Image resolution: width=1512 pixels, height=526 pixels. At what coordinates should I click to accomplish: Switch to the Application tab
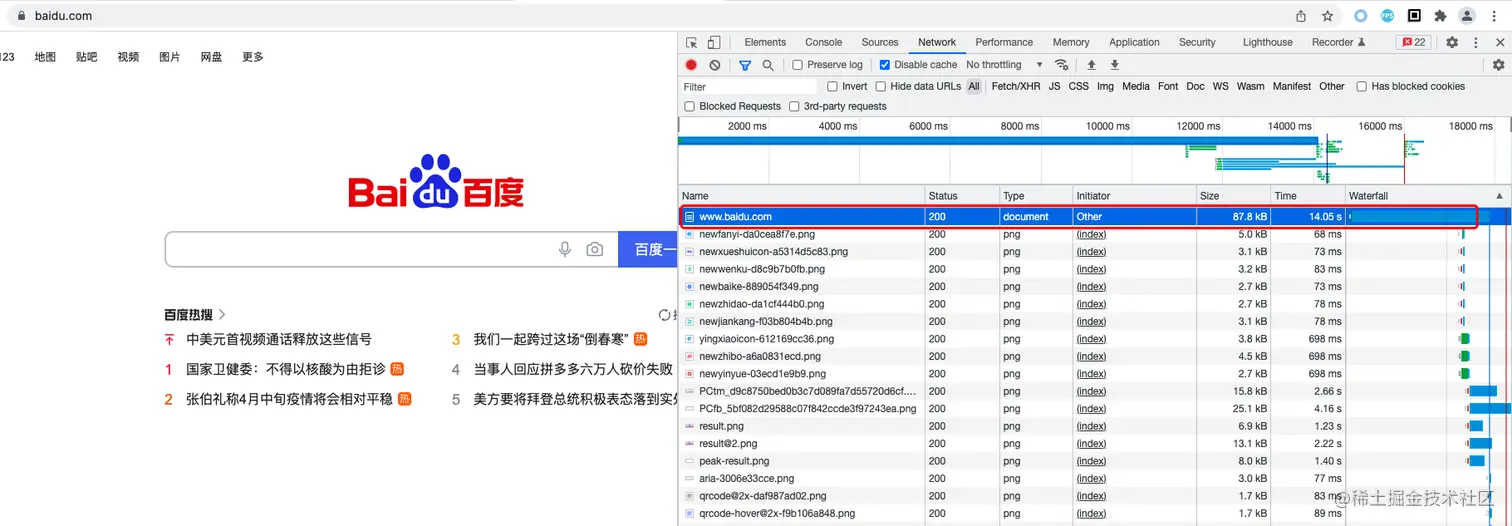coord(1134,43)
